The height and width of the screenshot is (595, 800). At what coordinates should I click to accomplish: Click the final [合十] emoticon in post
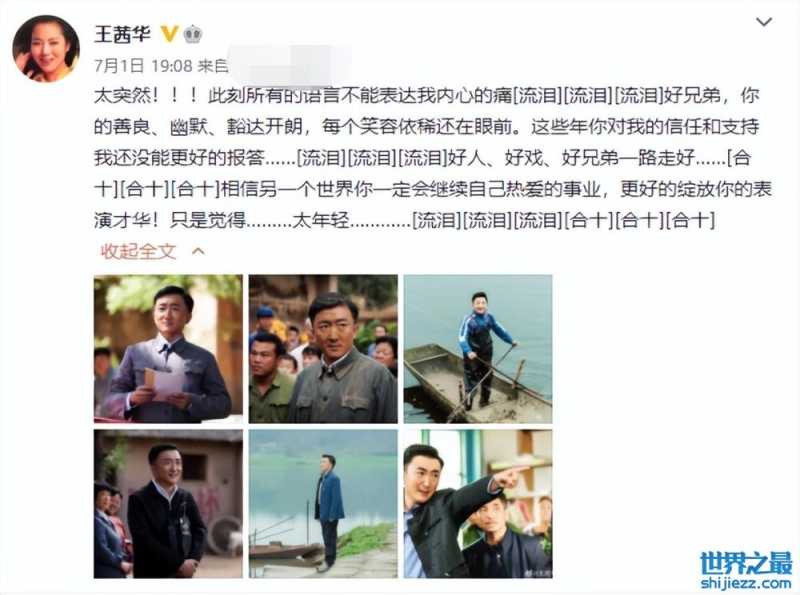pos(690,220)
